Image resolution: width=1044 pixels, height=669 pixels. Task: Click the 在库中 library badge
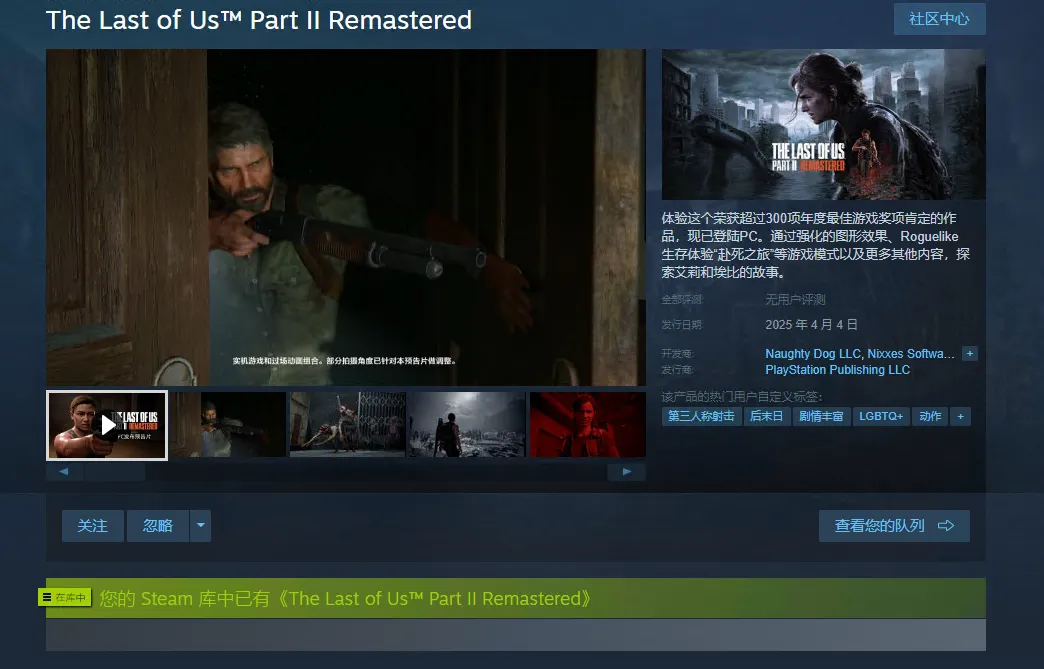65,598
